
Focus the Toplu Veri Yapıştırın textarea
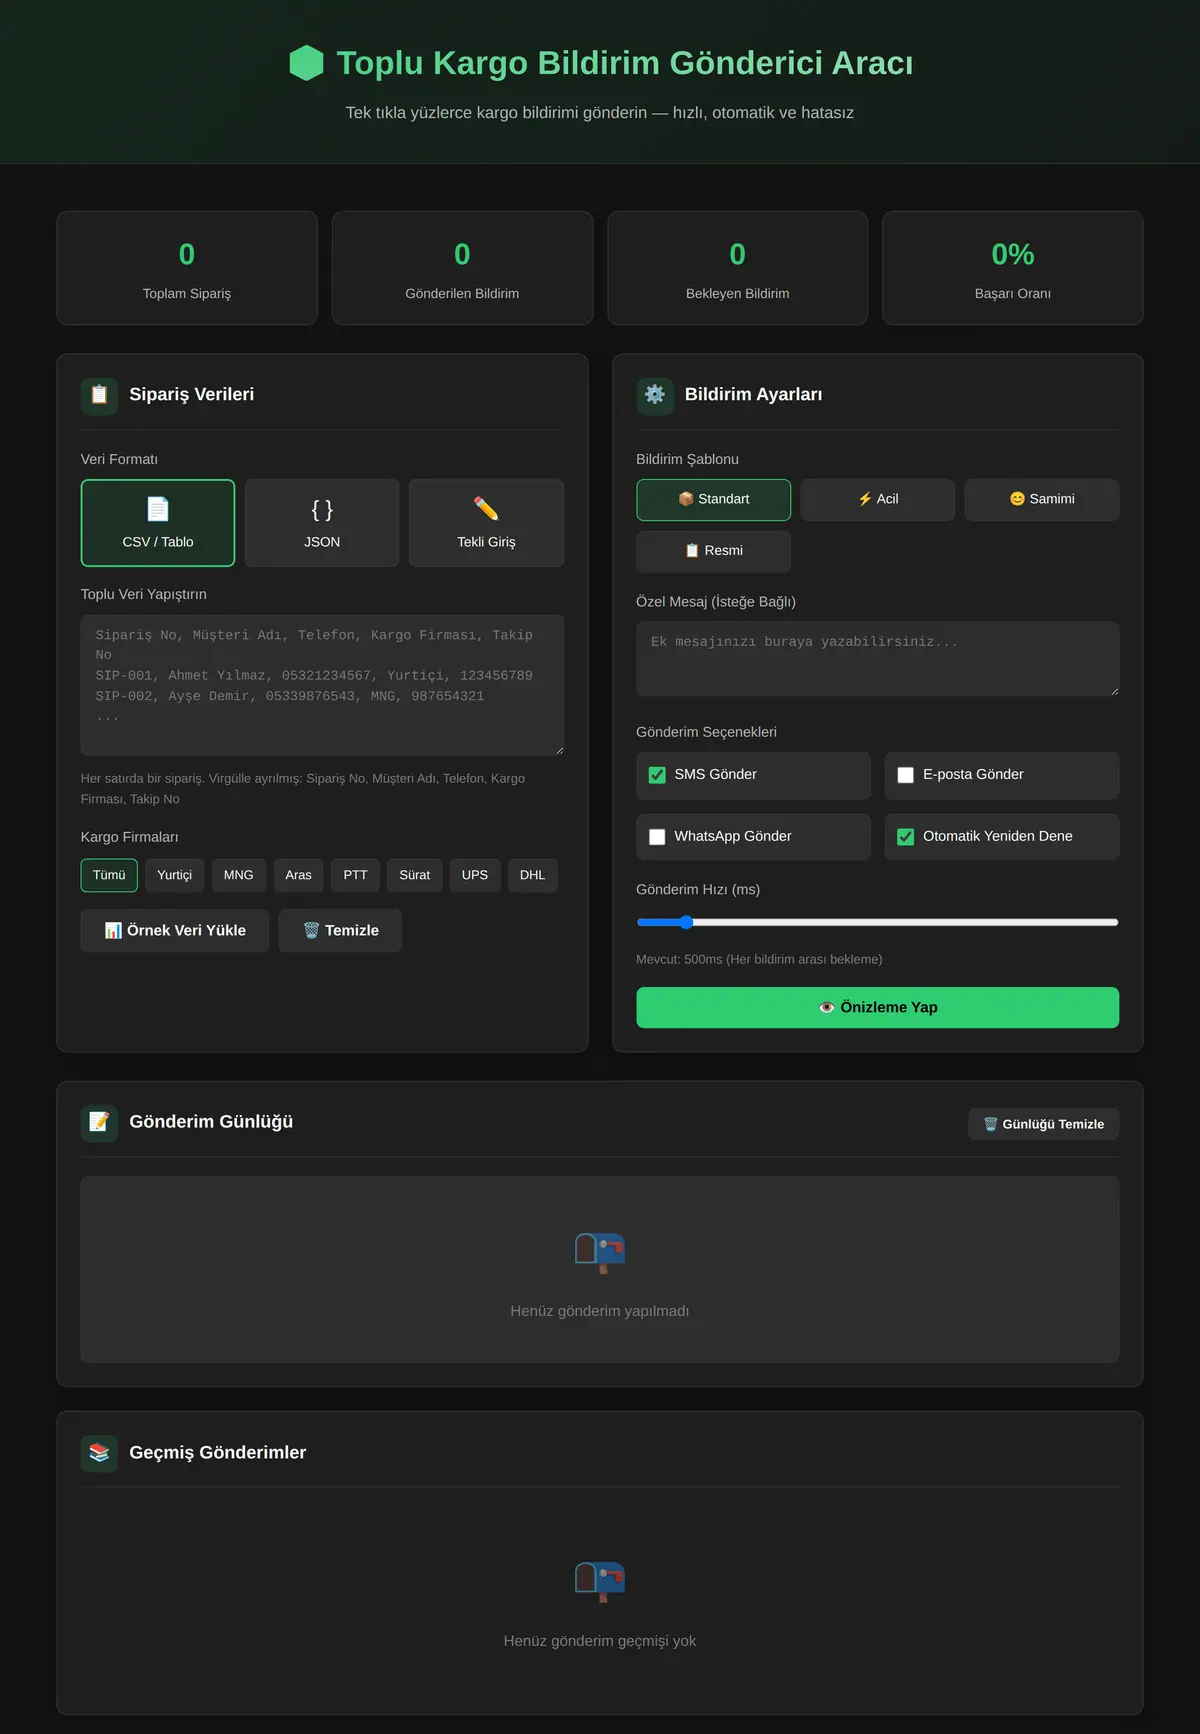pos(322,685)
